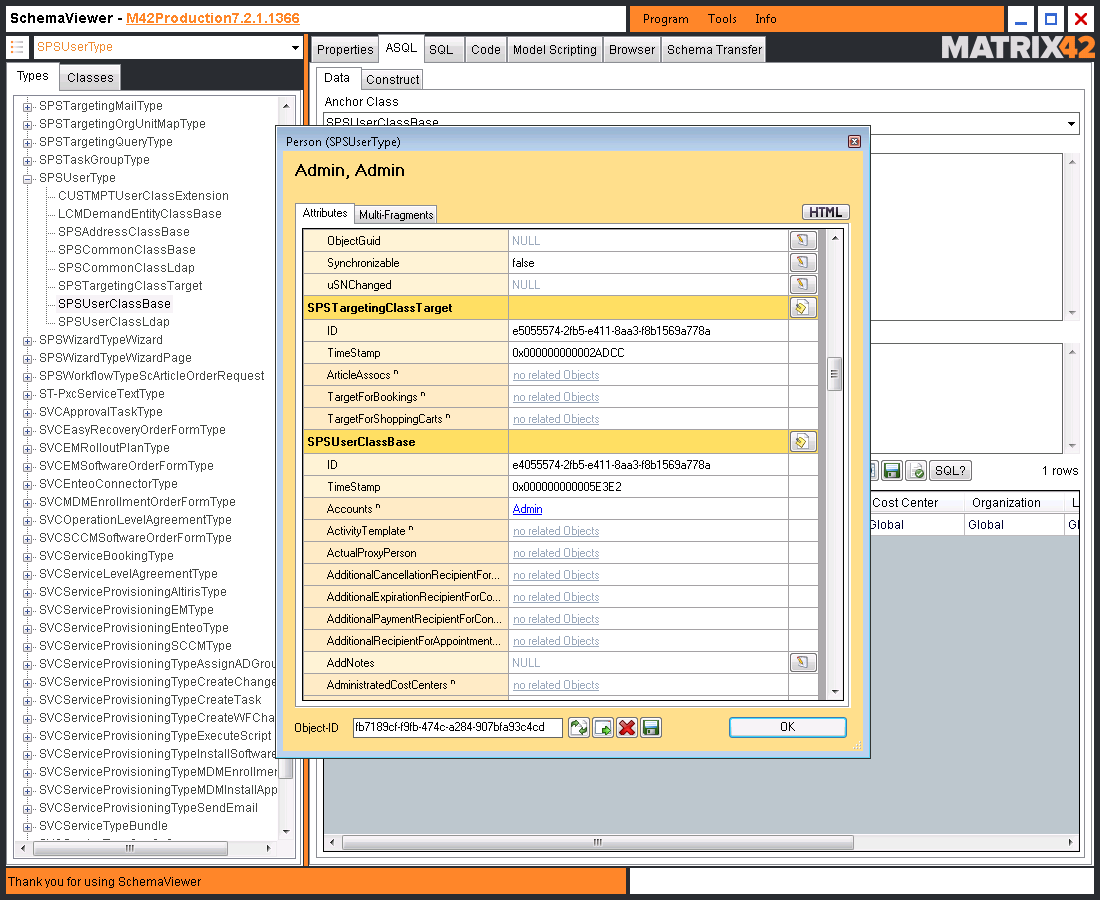Image resolution: width=1100 pixels, height=900 pixels.
Task: Click the edit icon for uSNChanged row
Action: pos(803,284)
